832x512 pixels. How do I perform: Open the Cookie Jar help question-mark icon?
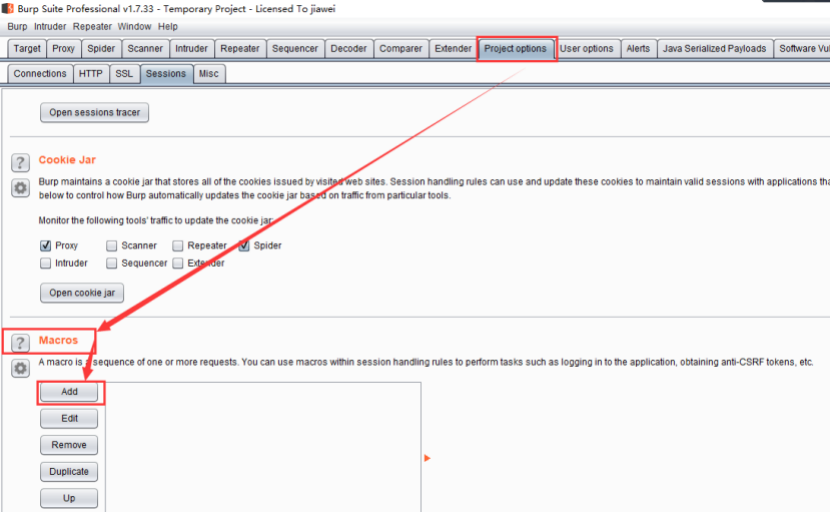pos(20,162)
